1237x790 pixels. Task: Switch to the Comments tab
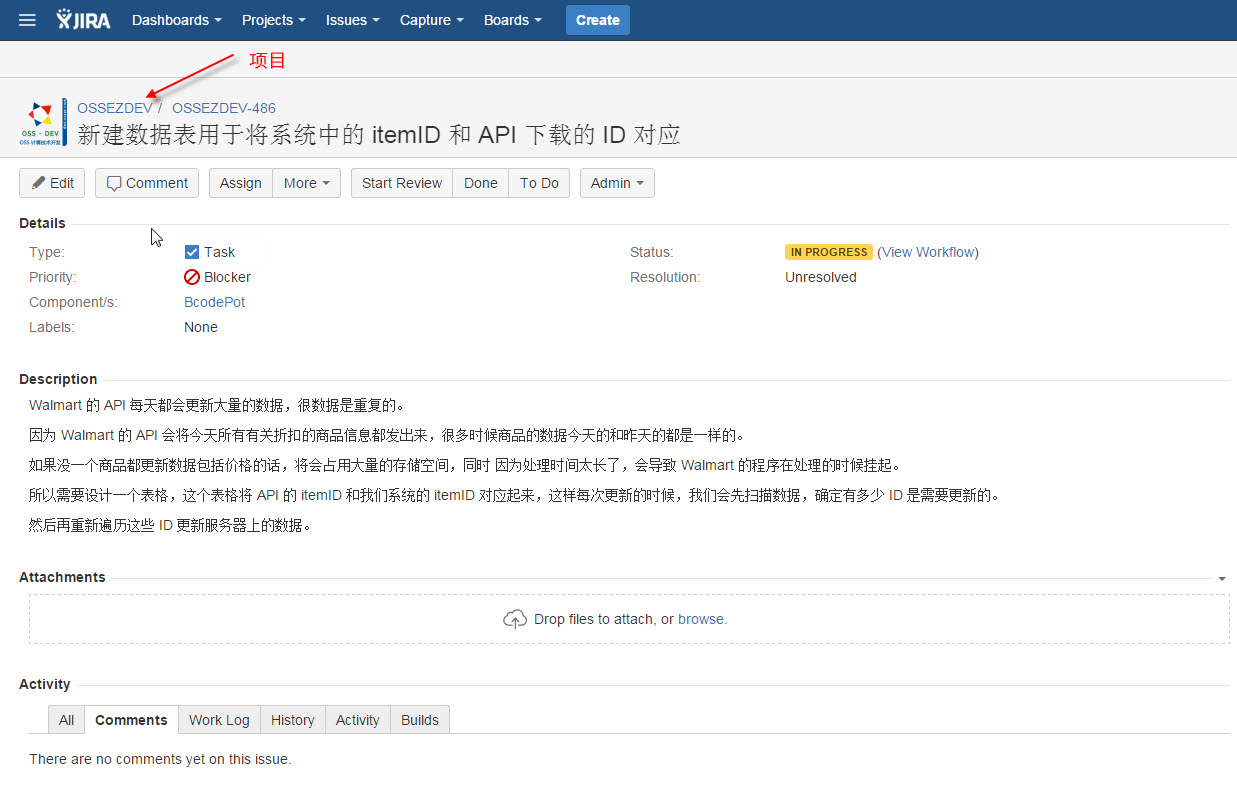[131, 720]
